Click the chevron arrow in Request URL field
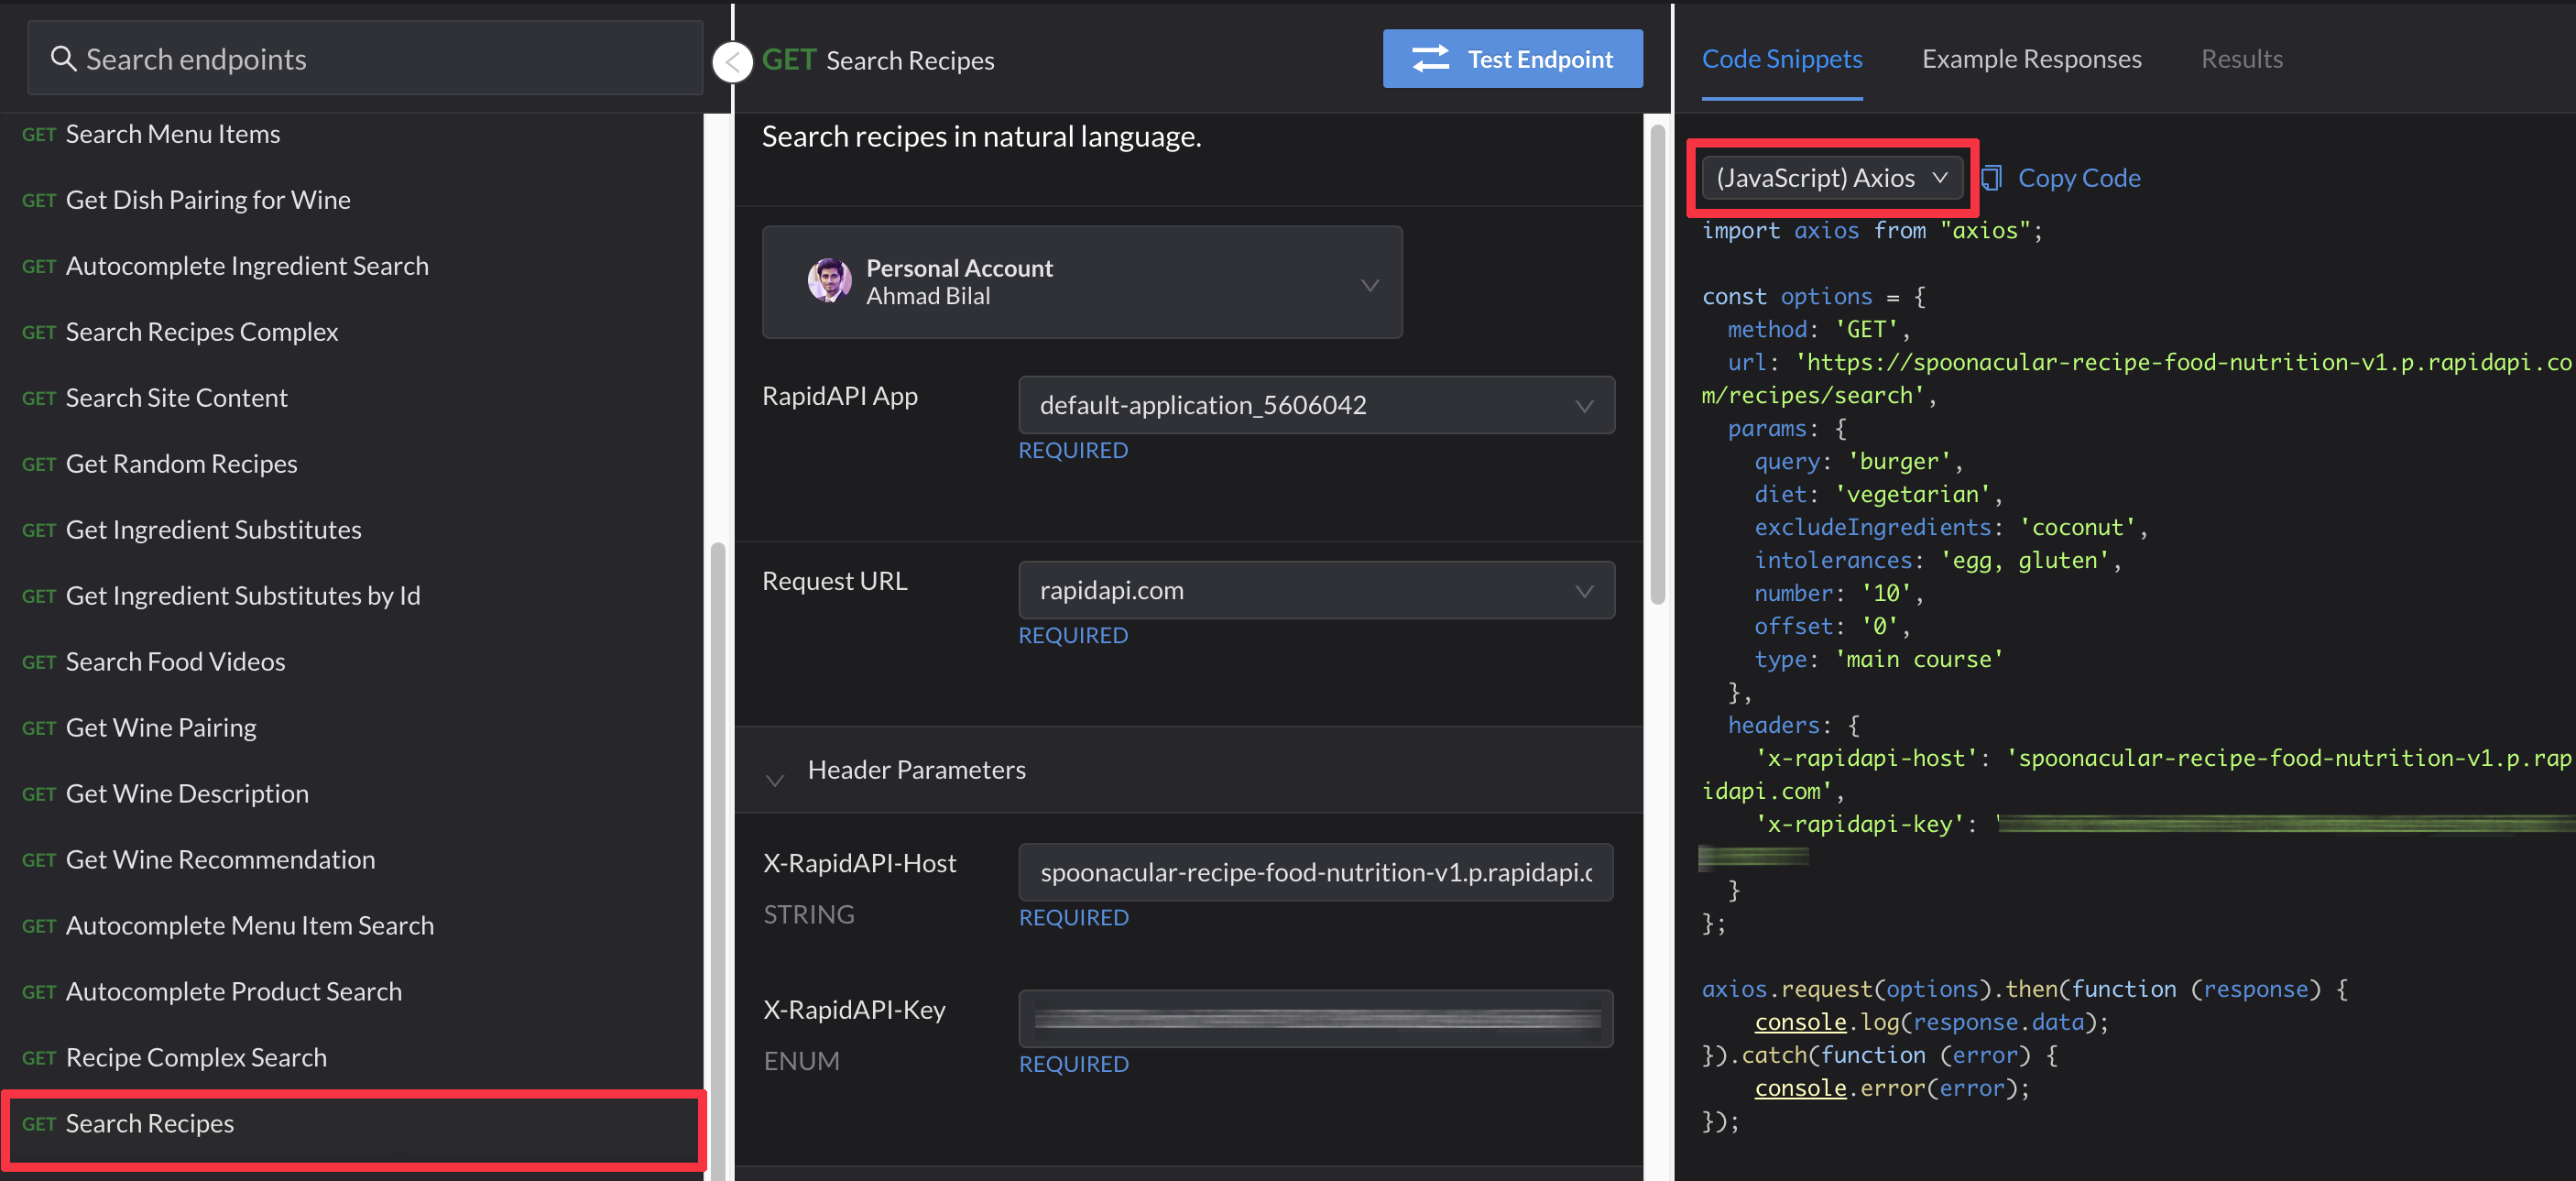The image size is (2576, 1181). coord(1583,591)
